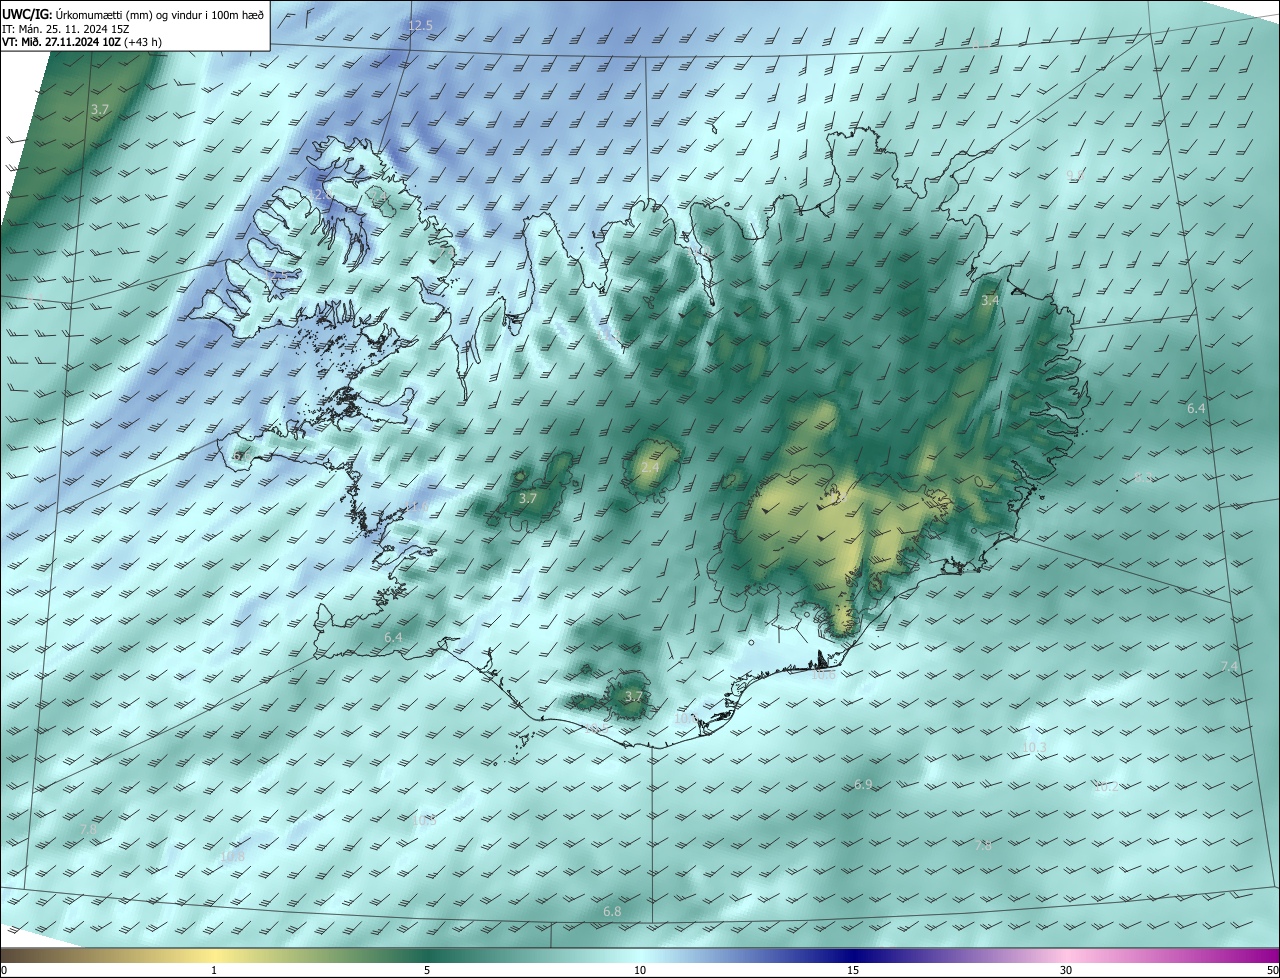Click the 1 tick label on the colorbar
The width and height of the screenshot is (1280, 978).
pos(214,970)
